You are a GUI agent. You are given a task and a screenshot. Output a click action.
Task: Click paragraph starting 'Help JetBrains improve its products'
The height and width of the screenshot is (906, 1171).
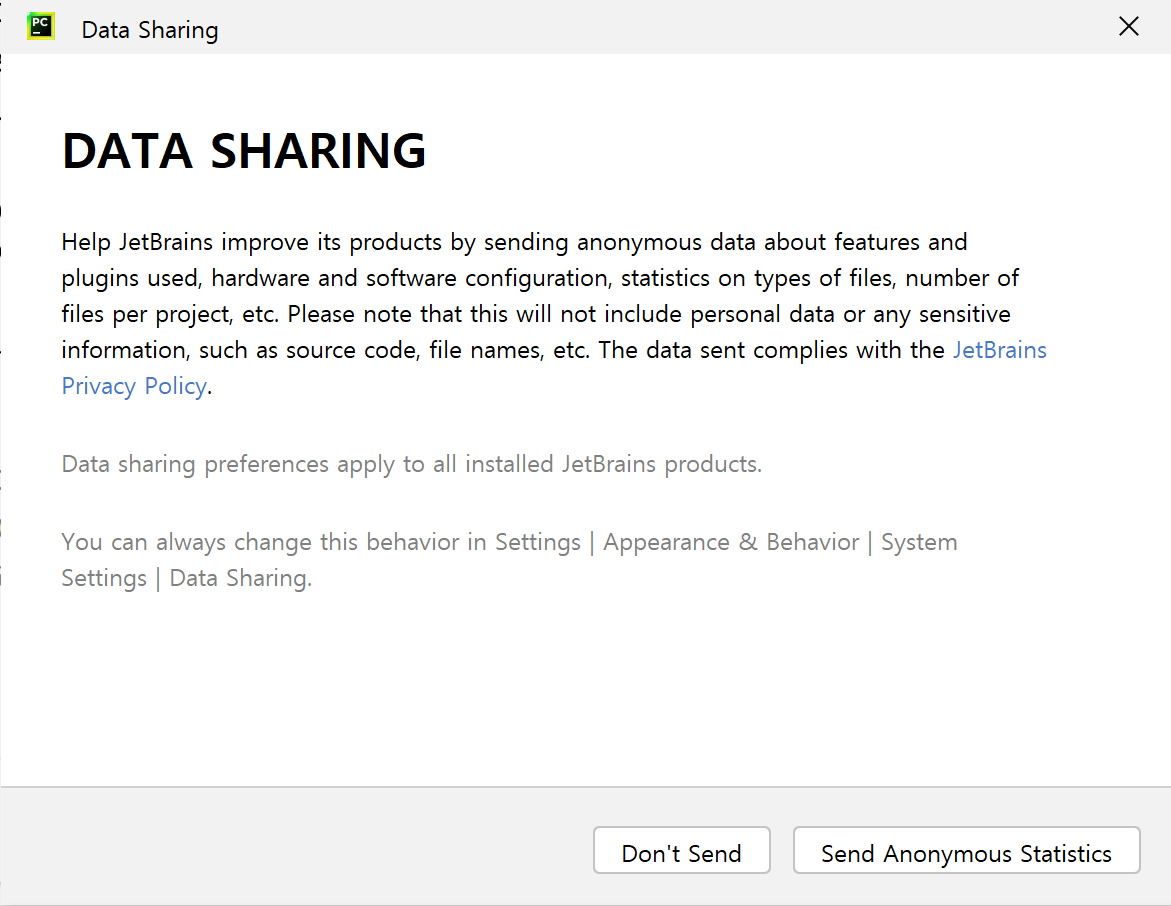click(x=554, y=314)
